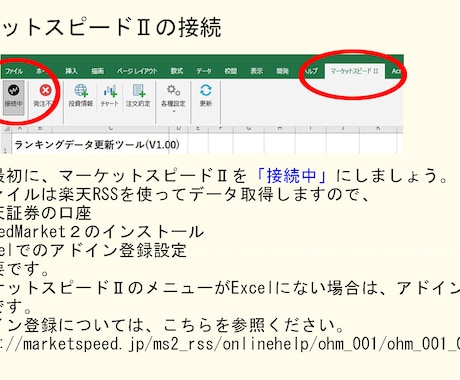Click the 接続中 connection status button
The width and height of the screenshot is (460, 380).
tap(14, 97)
